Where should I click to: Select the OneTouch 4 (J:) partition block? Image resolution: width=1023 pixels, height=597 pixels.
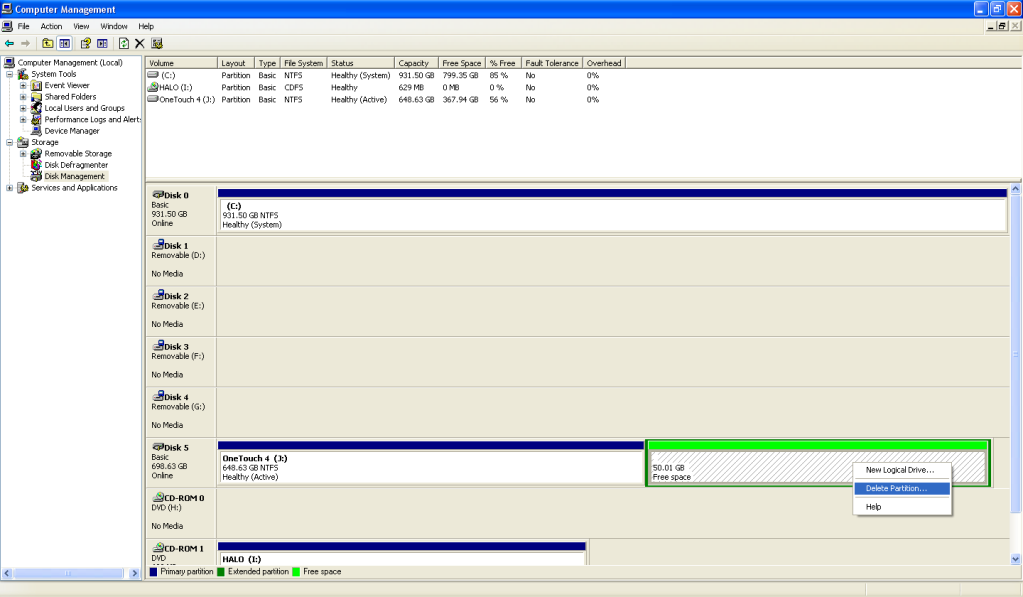[x=430, y=466]
